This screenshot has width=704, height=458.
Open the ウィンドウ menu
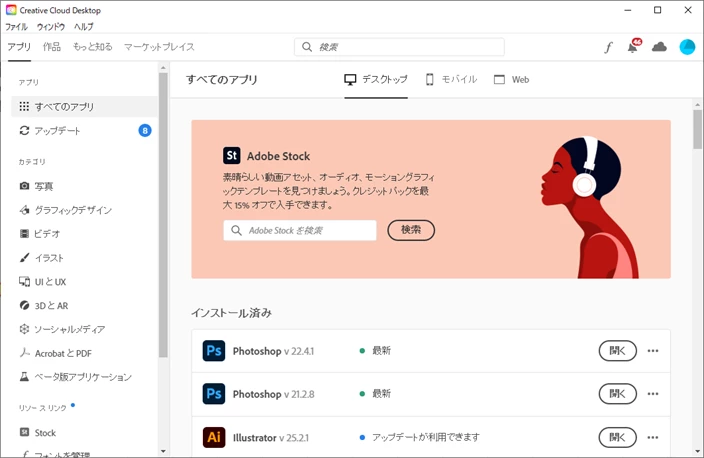[x=51, y=27]
